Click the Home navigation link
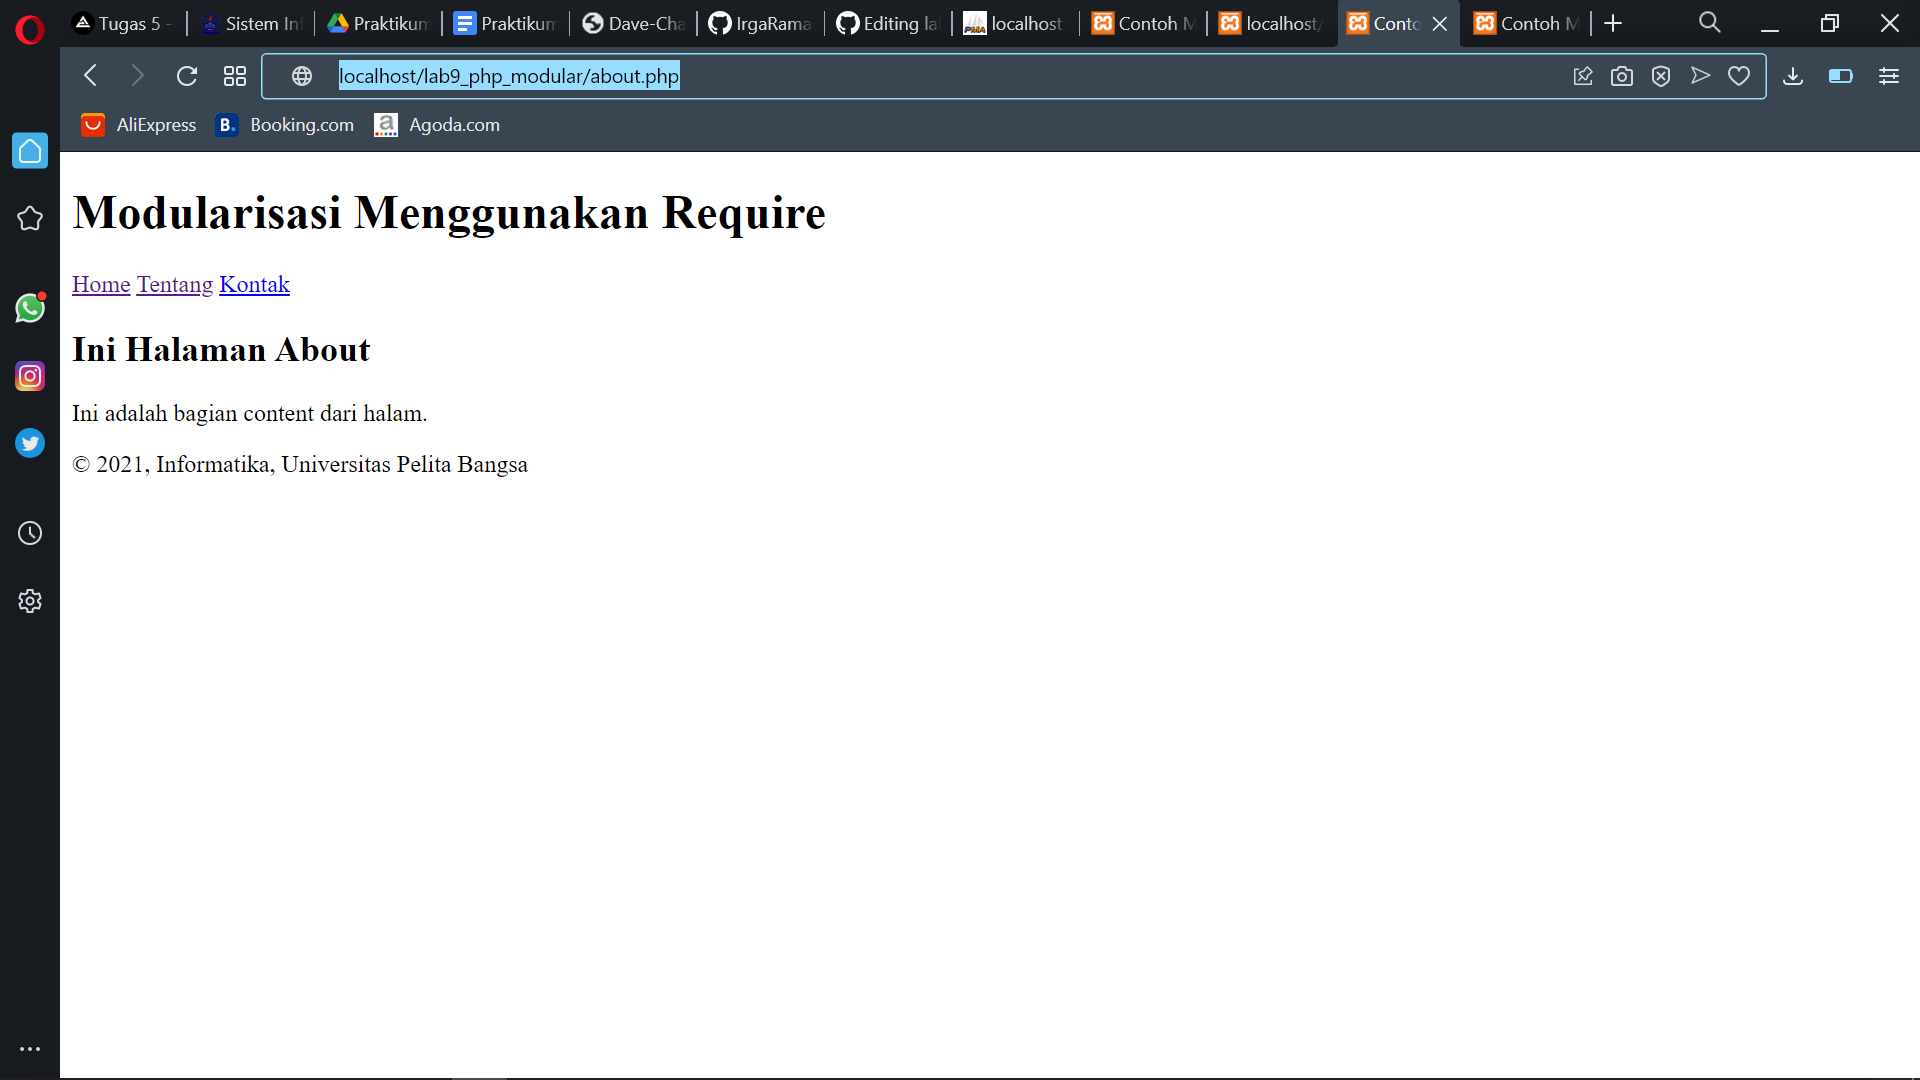 click(101, 285)
